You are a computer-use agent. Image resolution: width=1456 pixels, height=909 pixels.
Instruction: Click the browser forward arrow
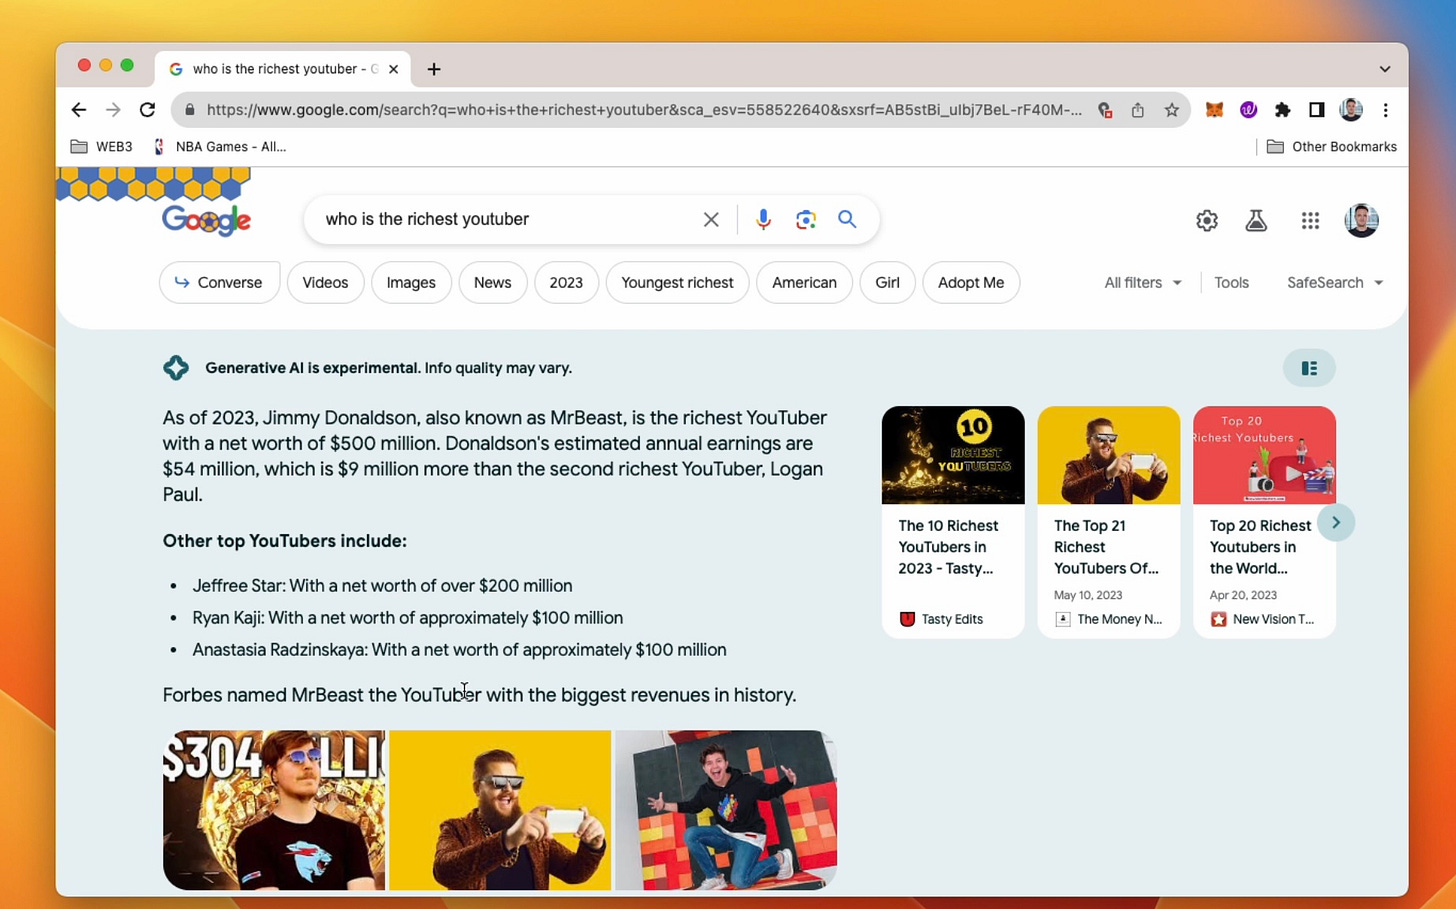[113, 110]
